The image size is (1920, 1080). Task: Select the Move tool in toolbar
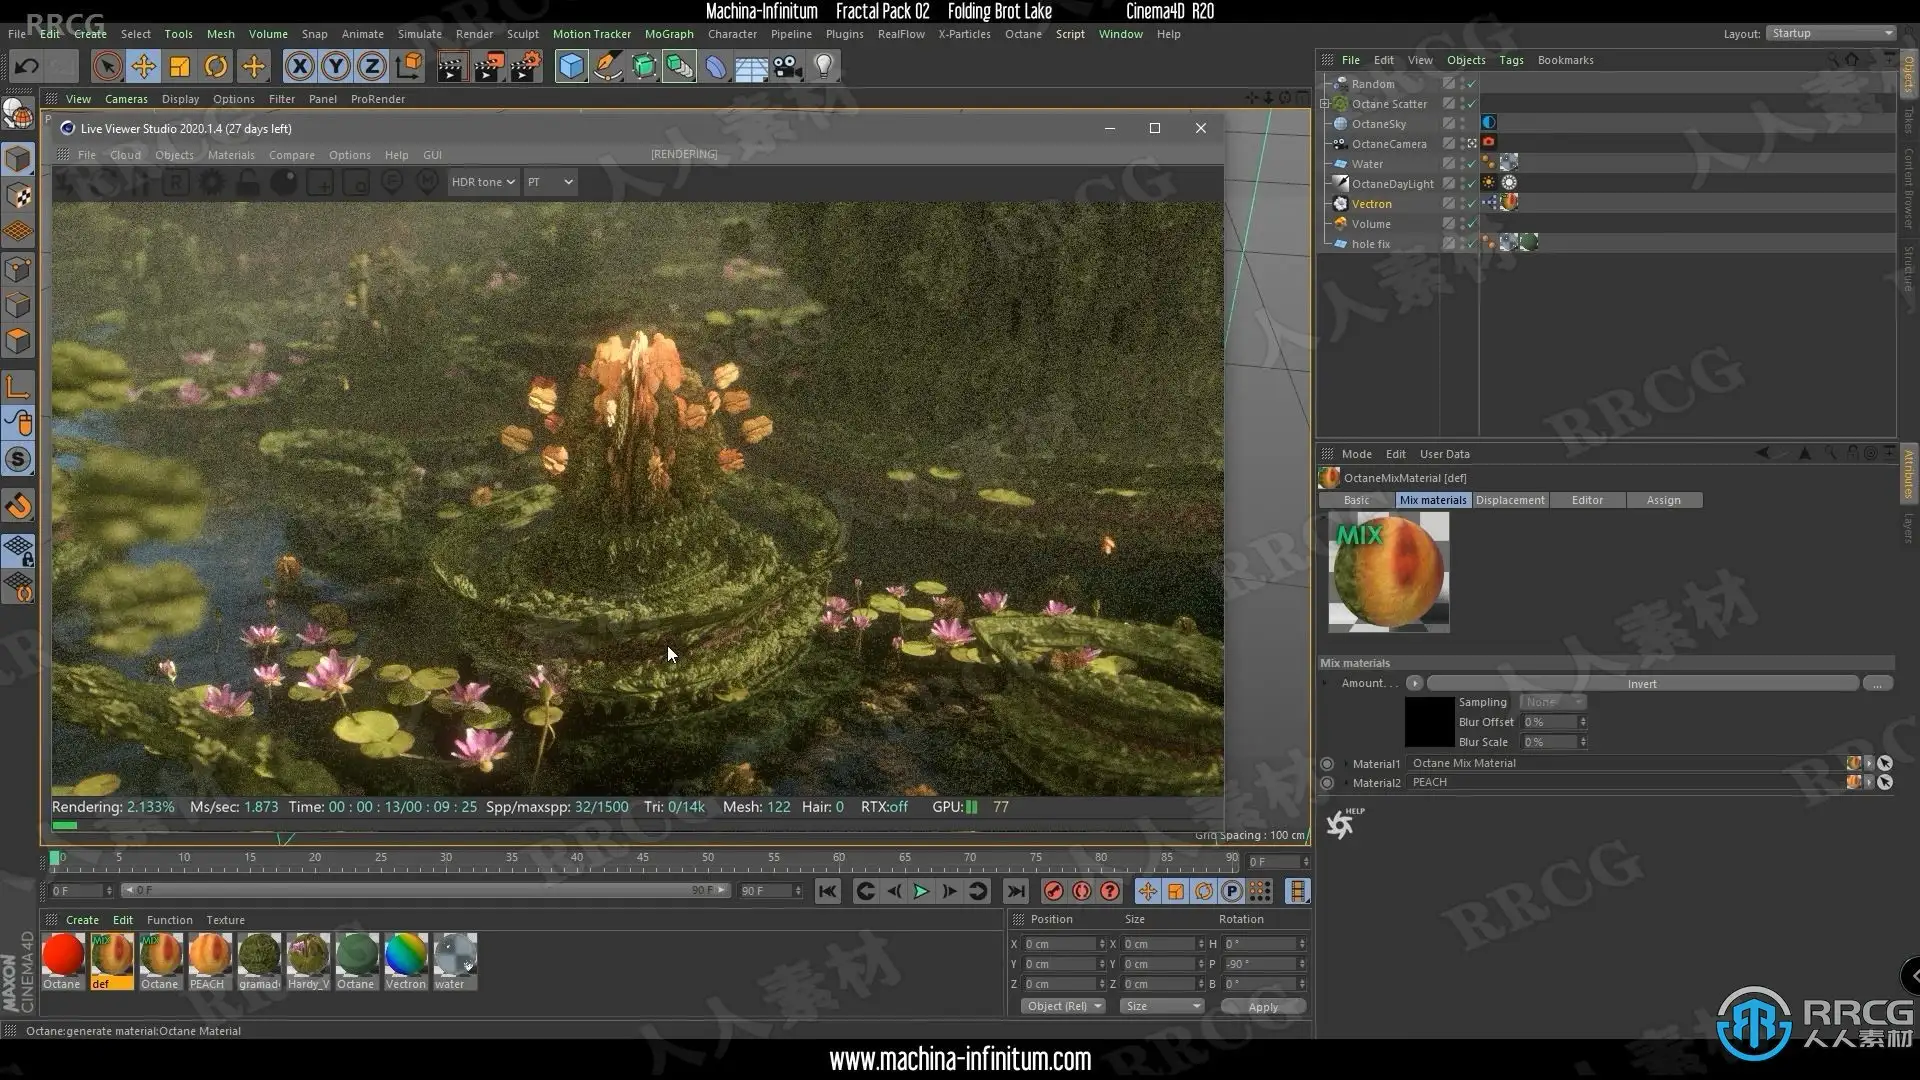click(143, 67)
